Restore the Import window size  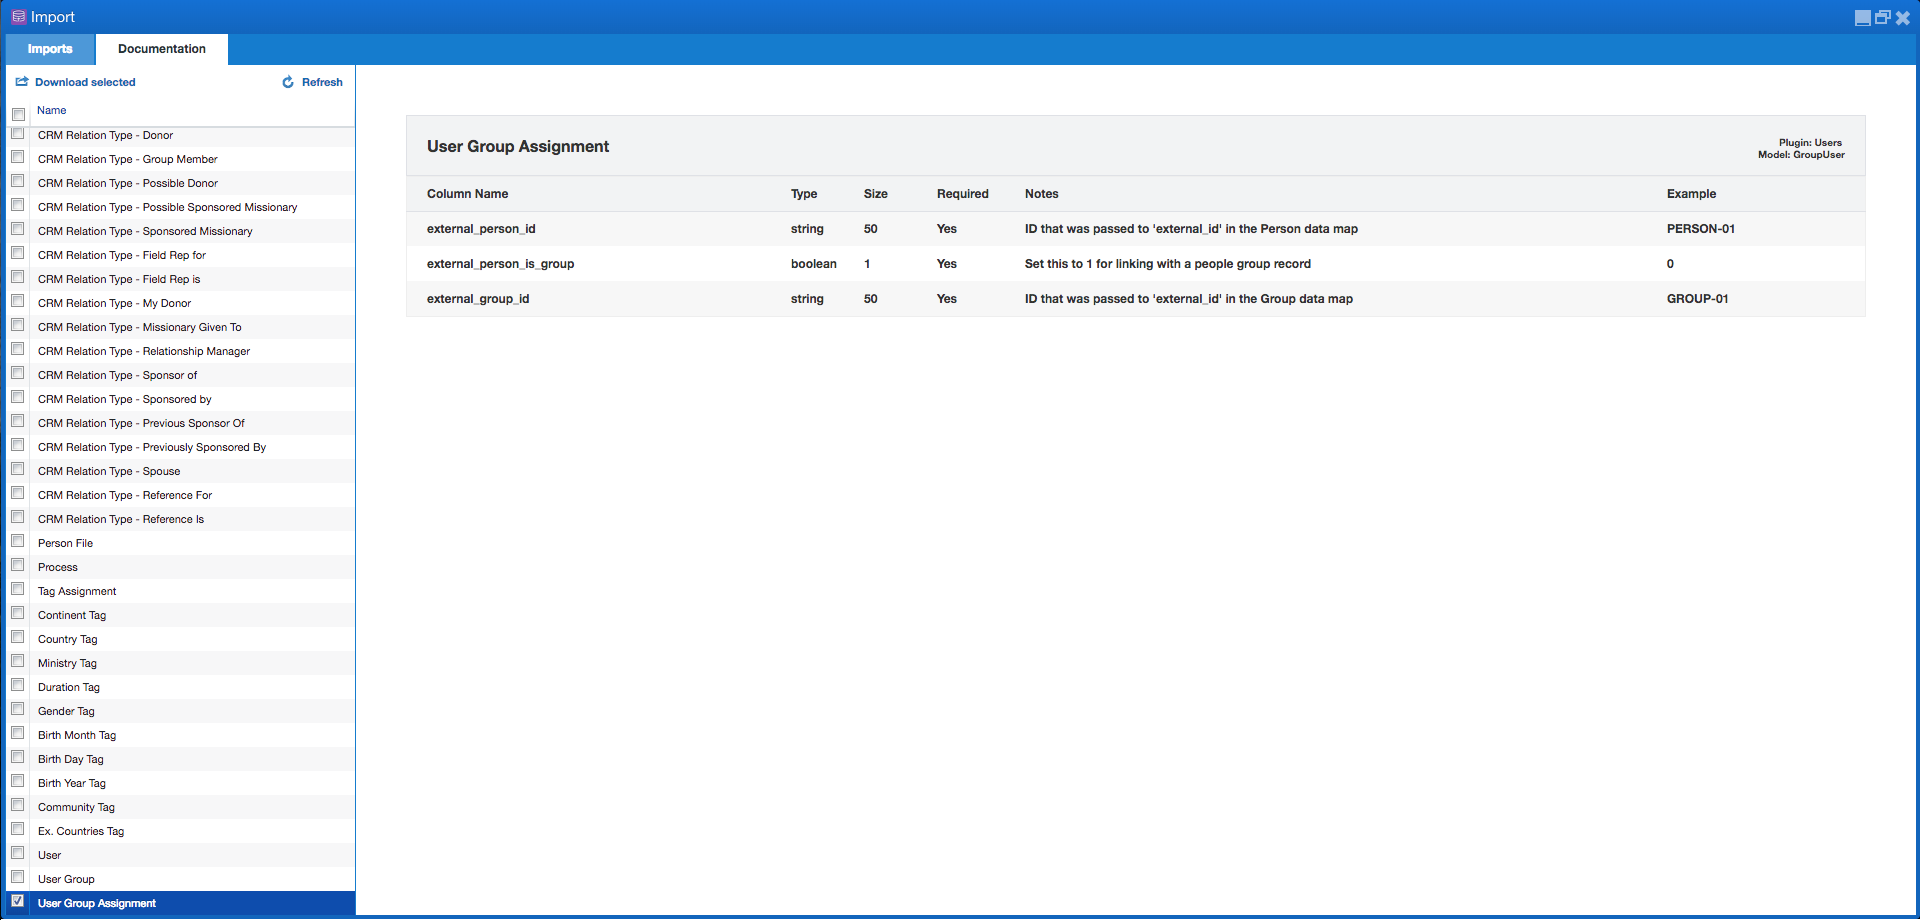pos(1882,18)
